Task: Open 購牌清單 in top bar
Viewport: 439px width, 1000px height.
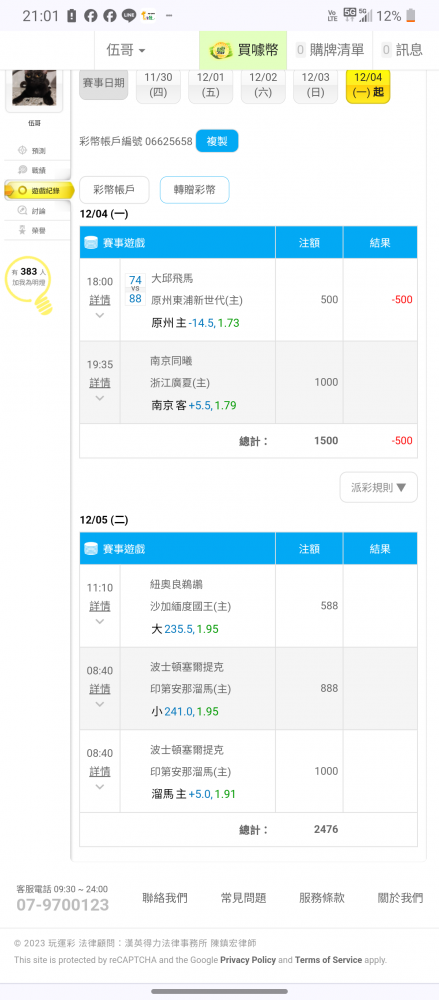Action: 330,50
